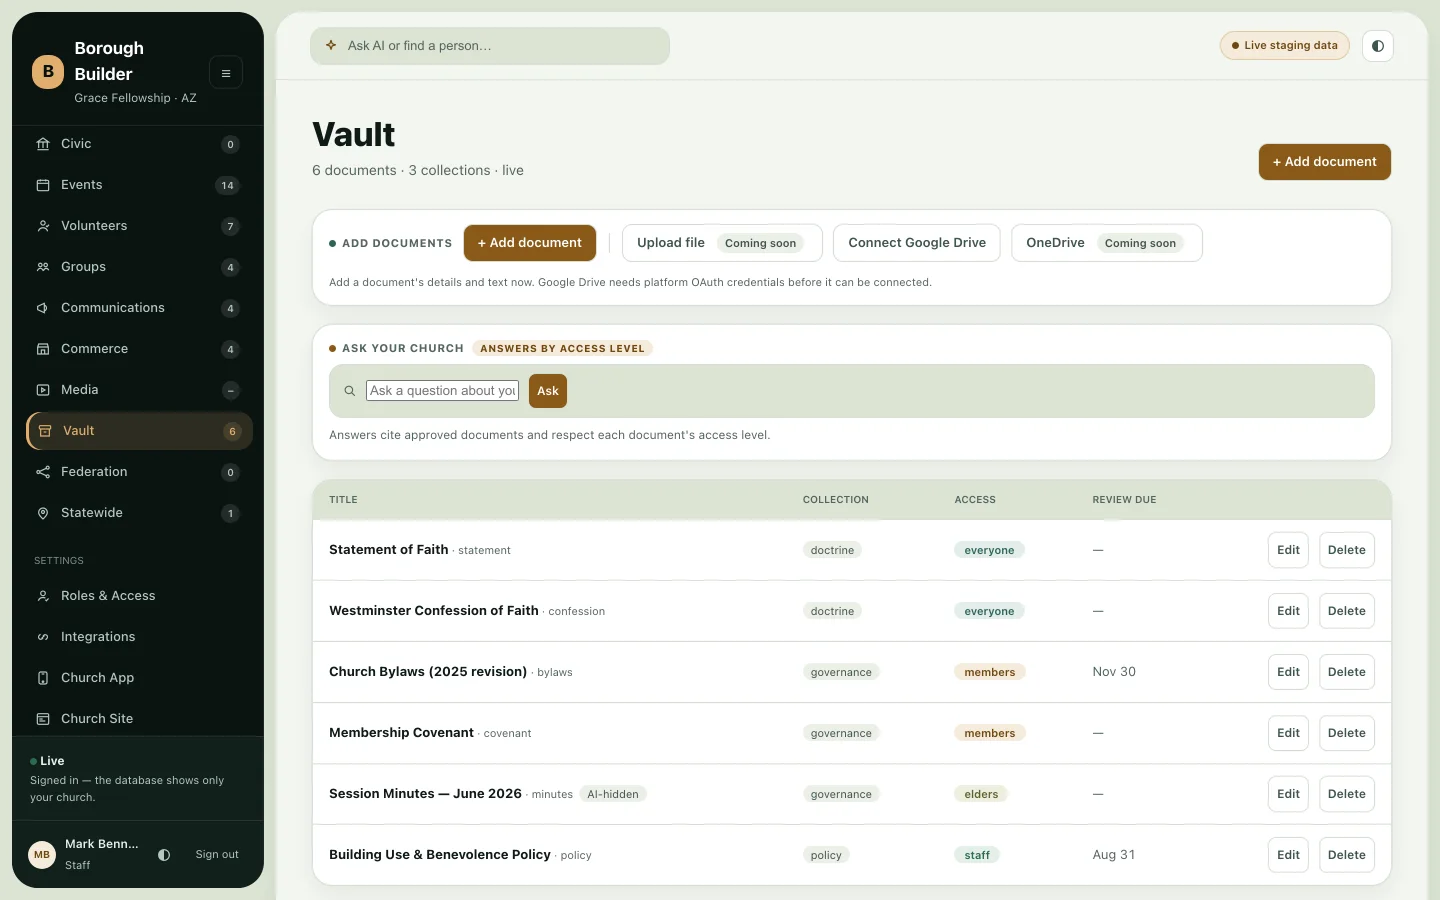Delete Building Use & Benevolence Policy
The height and width of the screenshot is (900, 1440).
1347,855
